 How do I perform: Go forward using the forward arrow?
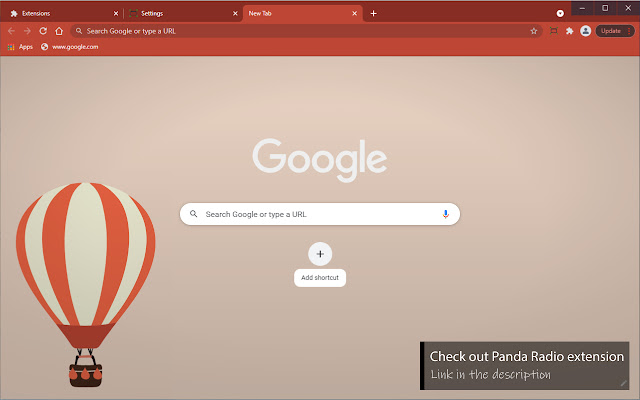(27, 31)
